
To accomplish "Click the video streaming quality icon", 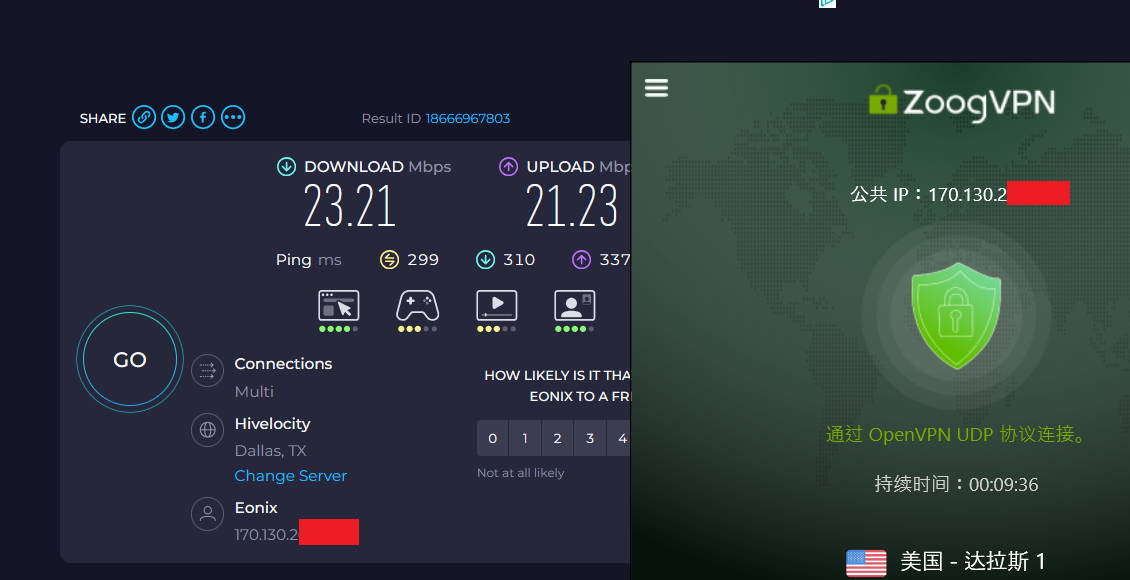I will 496,306.
